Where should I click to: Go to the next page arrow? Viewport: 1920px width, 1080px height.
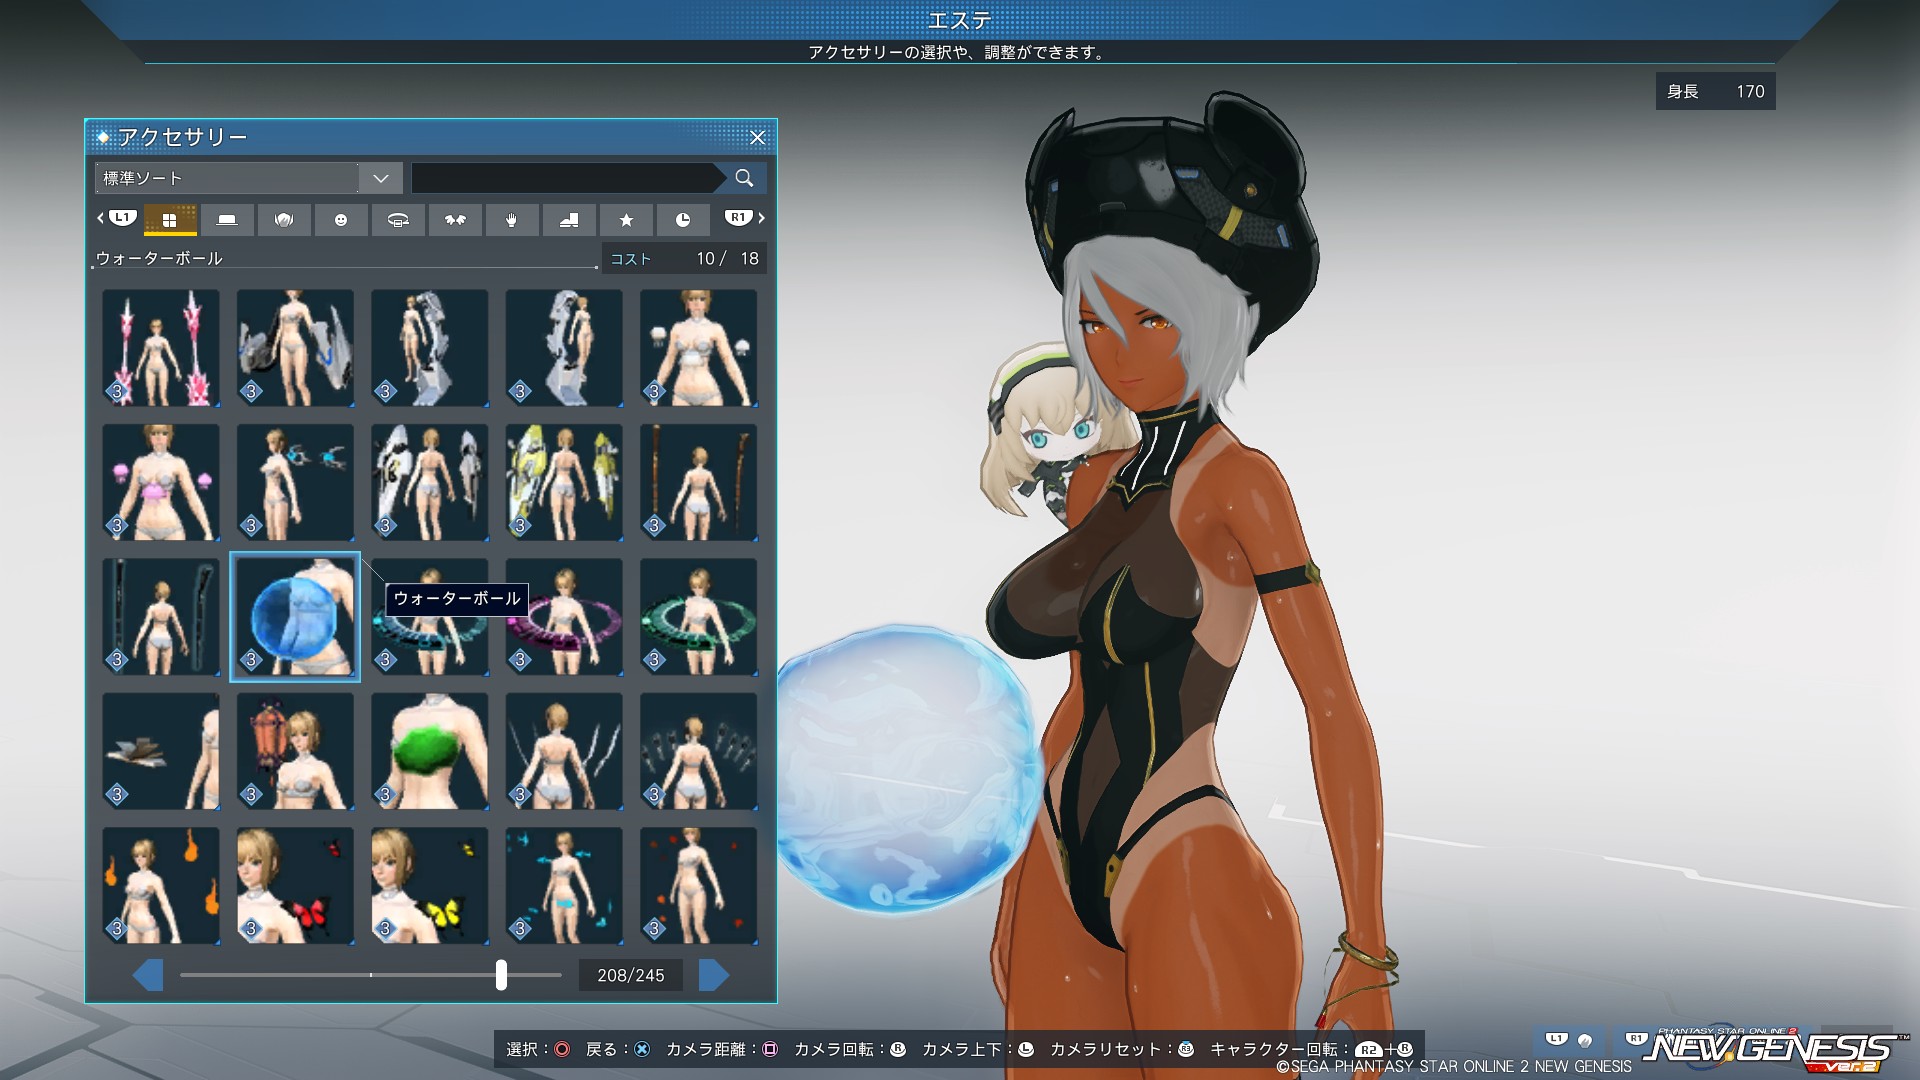pos(714,975)
